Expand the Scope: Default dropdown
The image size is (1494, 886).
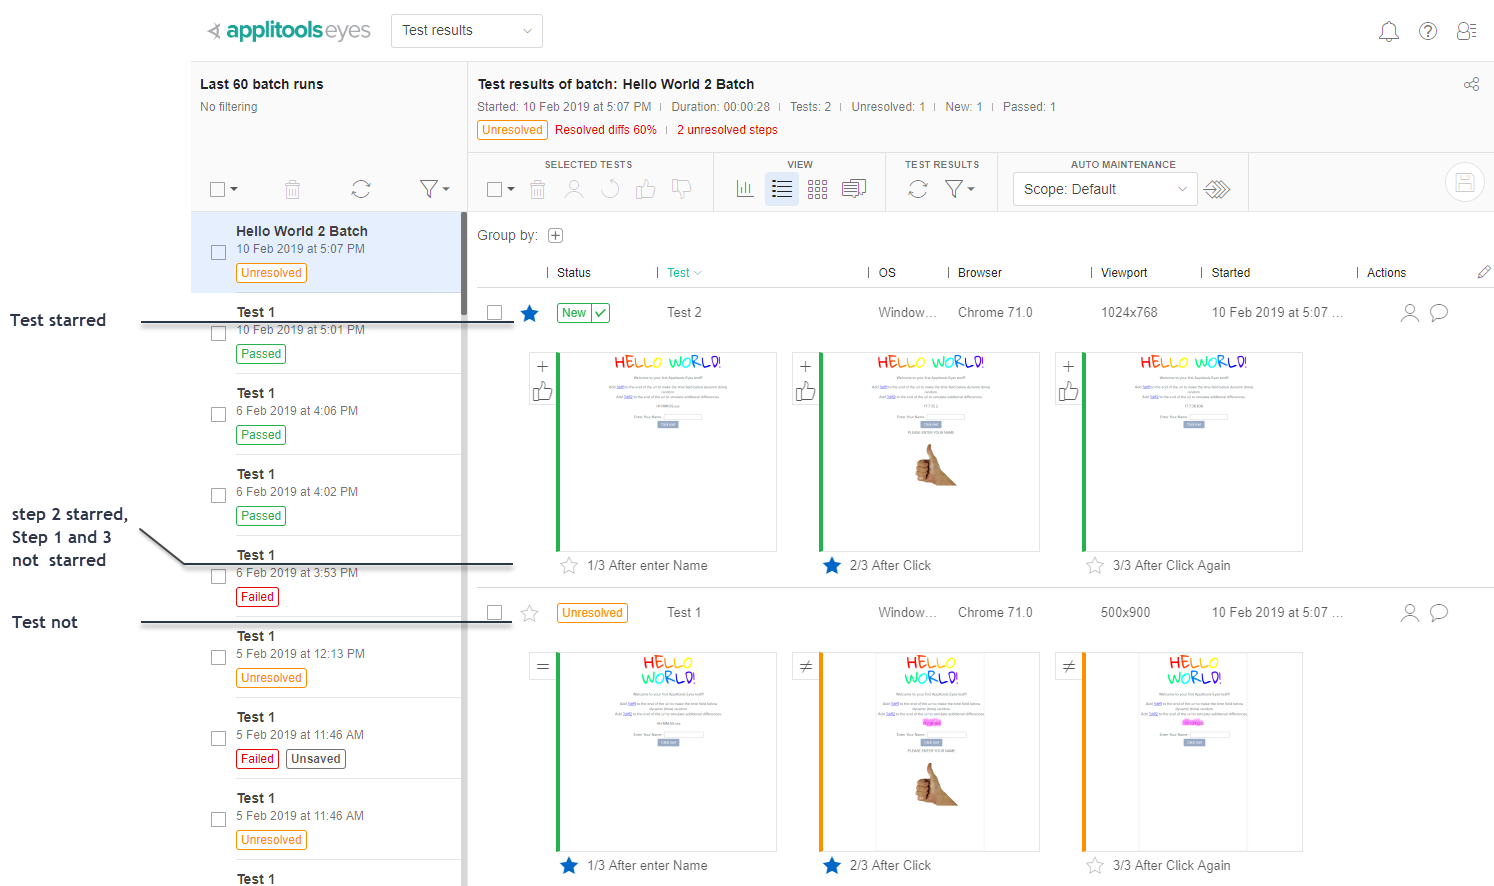(1104, 189)
